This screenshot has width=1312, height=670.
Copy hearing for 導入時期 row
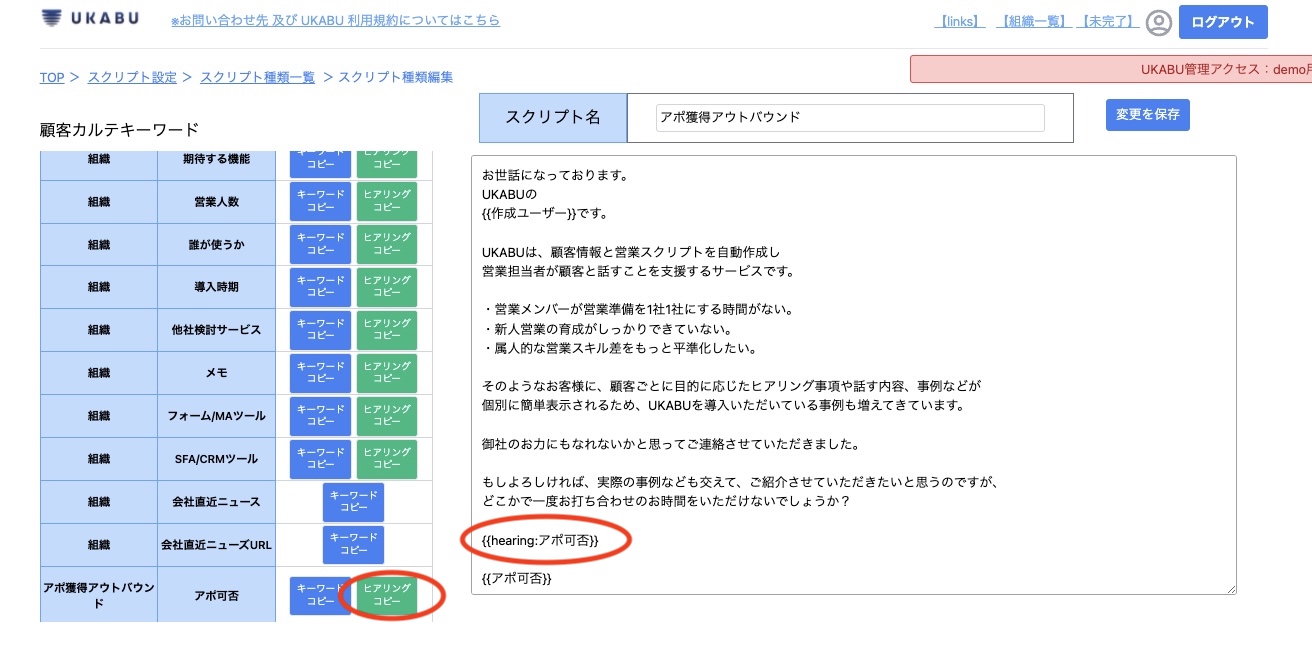(387, 287)
